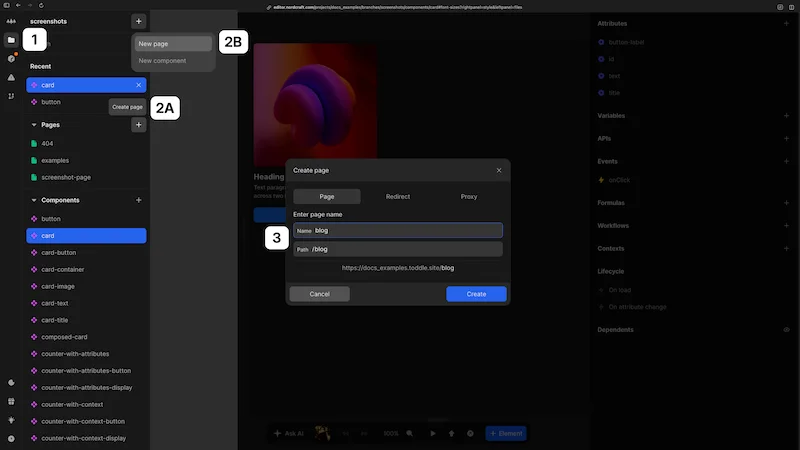The width and height of the screenshot is (800, 450).
Task: Select composed-card component
Action: (x=86, y=337)
